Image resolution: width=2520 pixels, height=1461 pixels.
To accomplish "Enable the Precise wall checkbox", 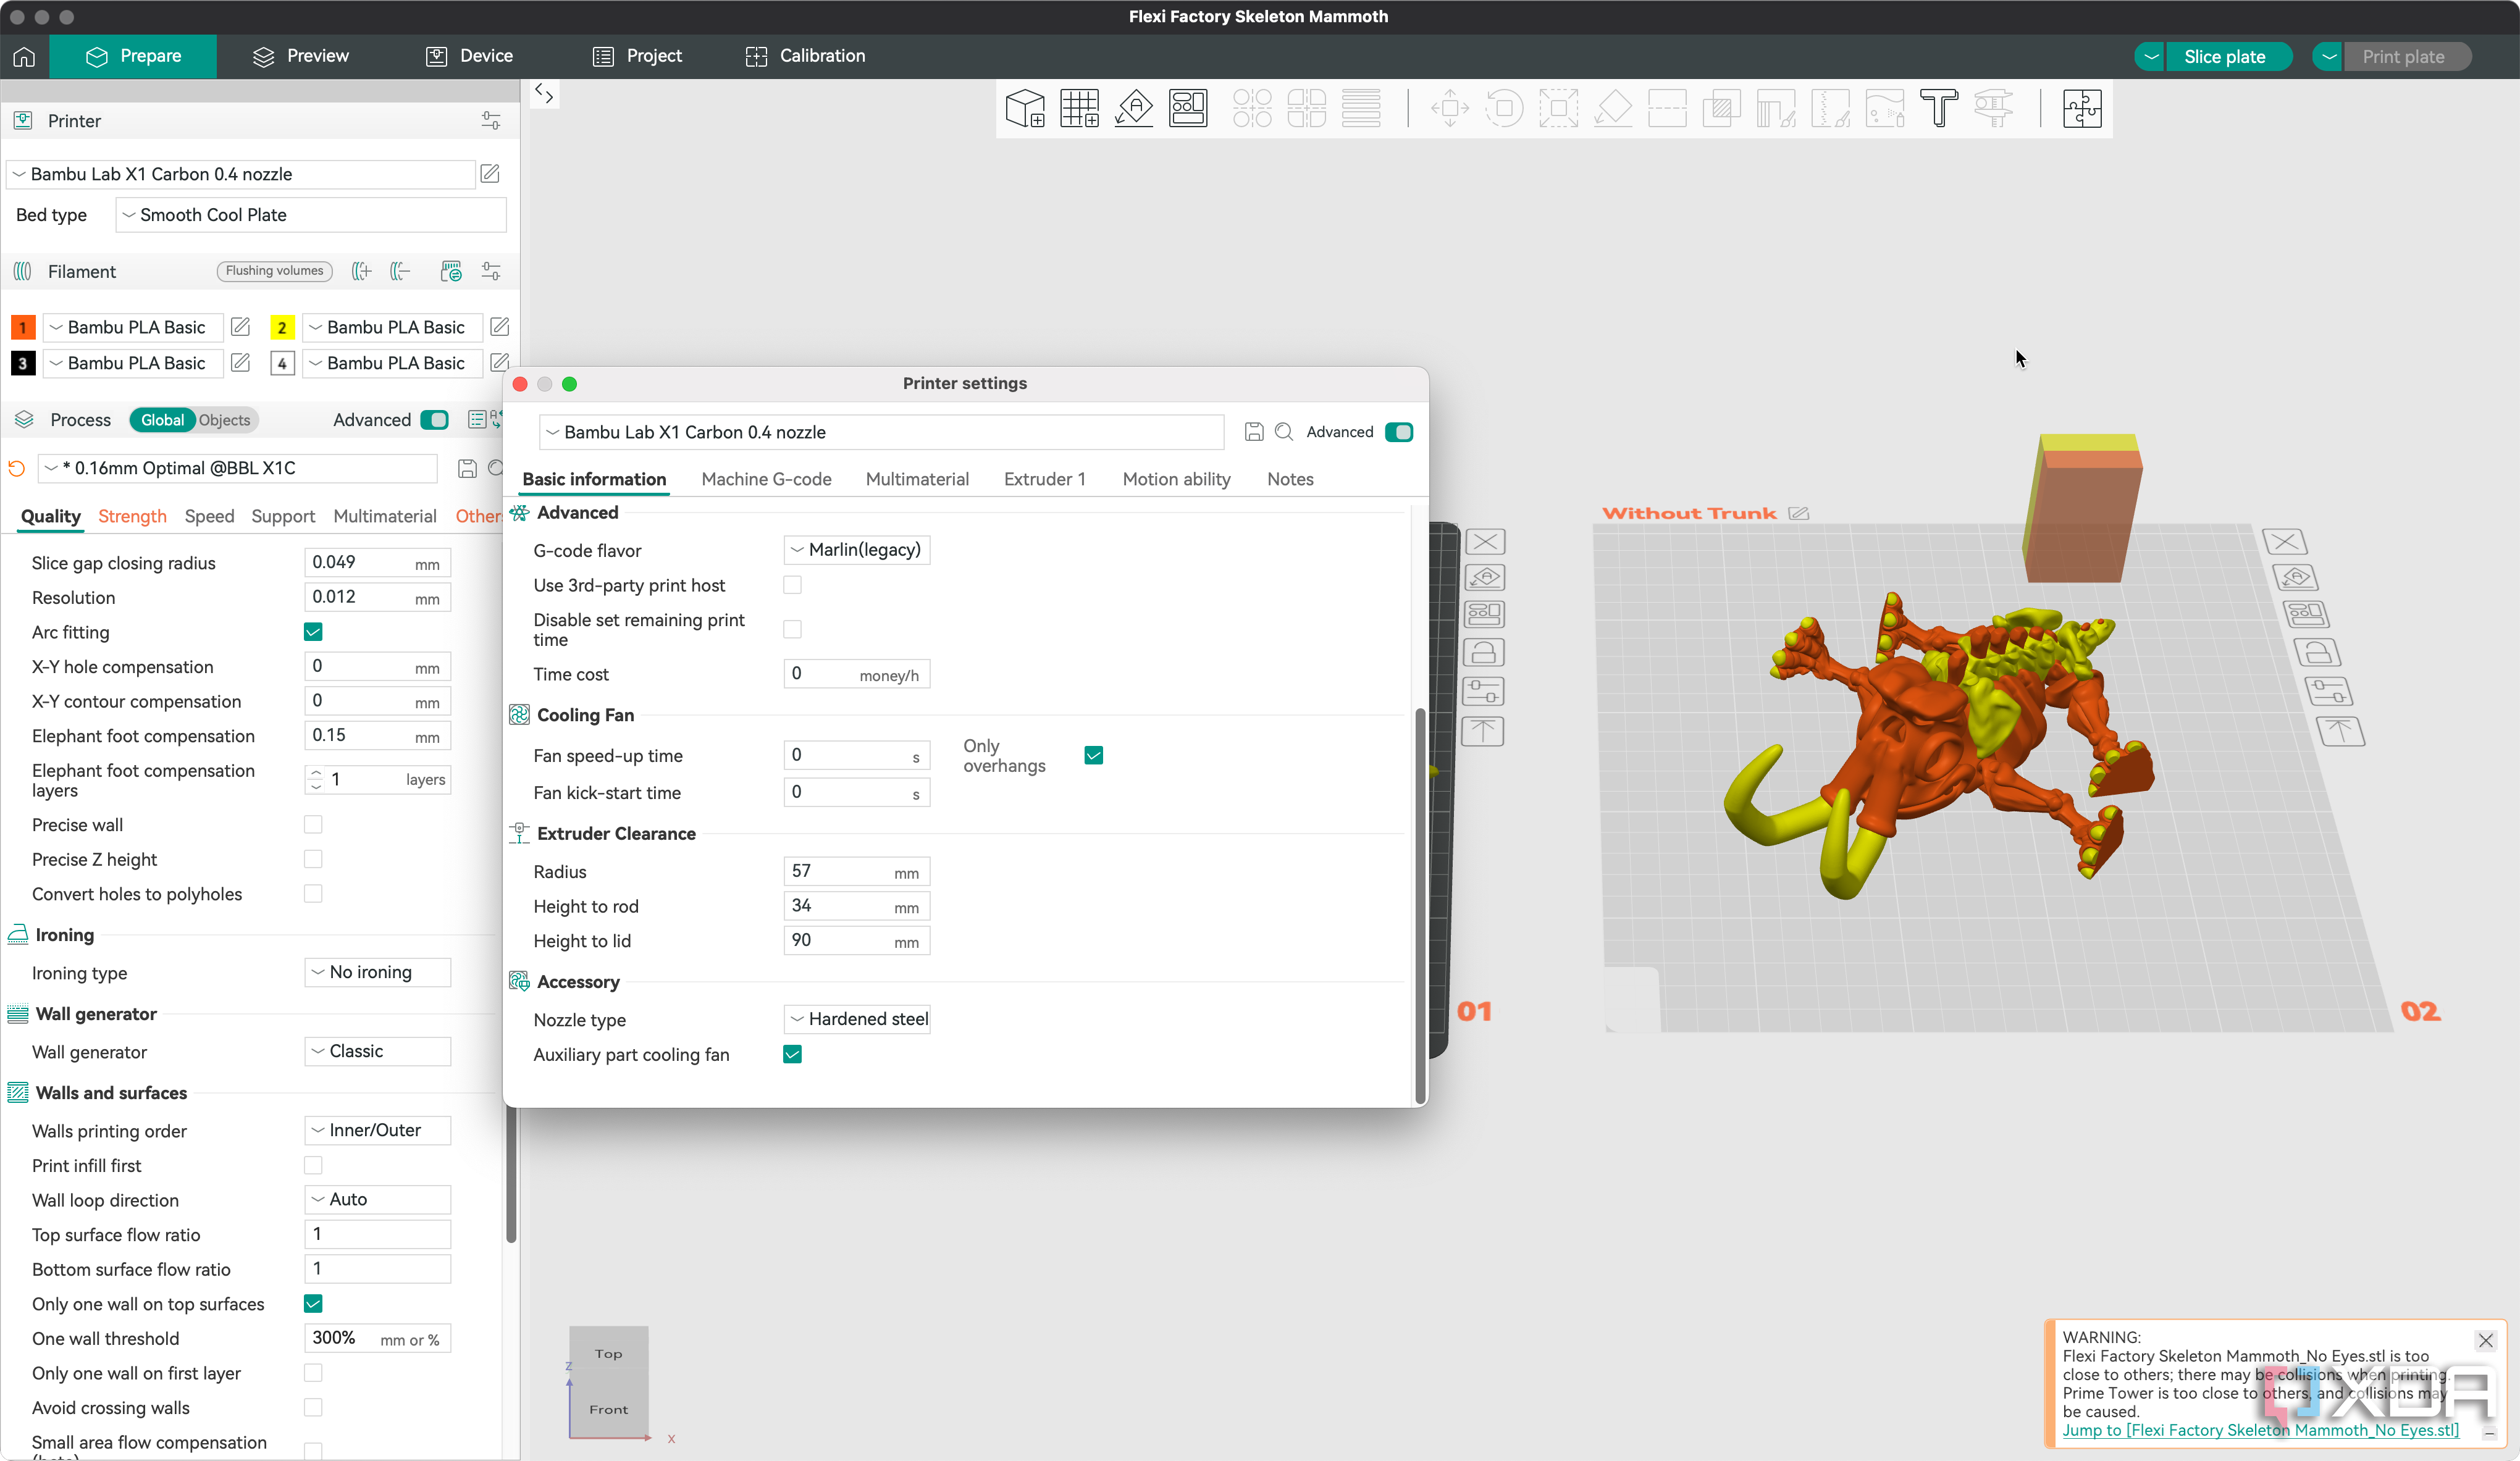I will [313, 824].
